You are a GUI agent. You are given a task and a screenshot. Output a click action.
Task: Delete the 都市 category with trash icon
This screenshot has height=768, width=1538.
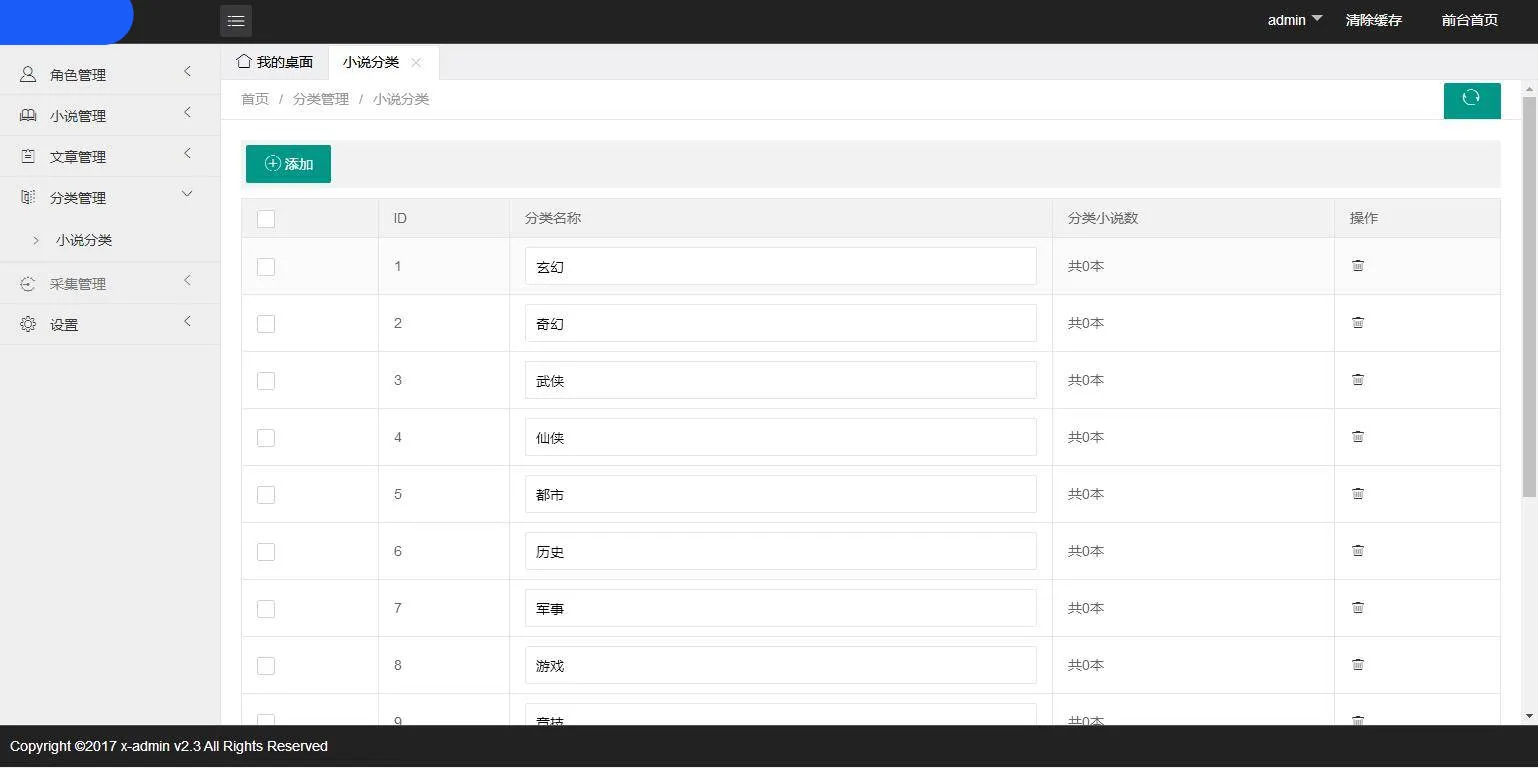[x=1358, y=493]
